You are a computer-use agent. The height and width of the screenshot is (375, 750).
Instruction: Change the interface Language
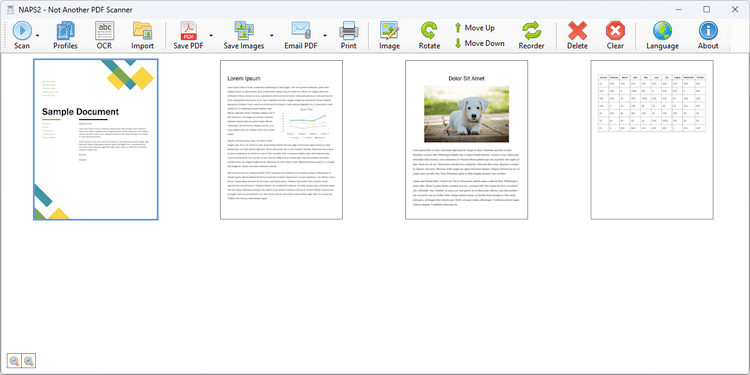pyautogui.click(x=662, y=36)
